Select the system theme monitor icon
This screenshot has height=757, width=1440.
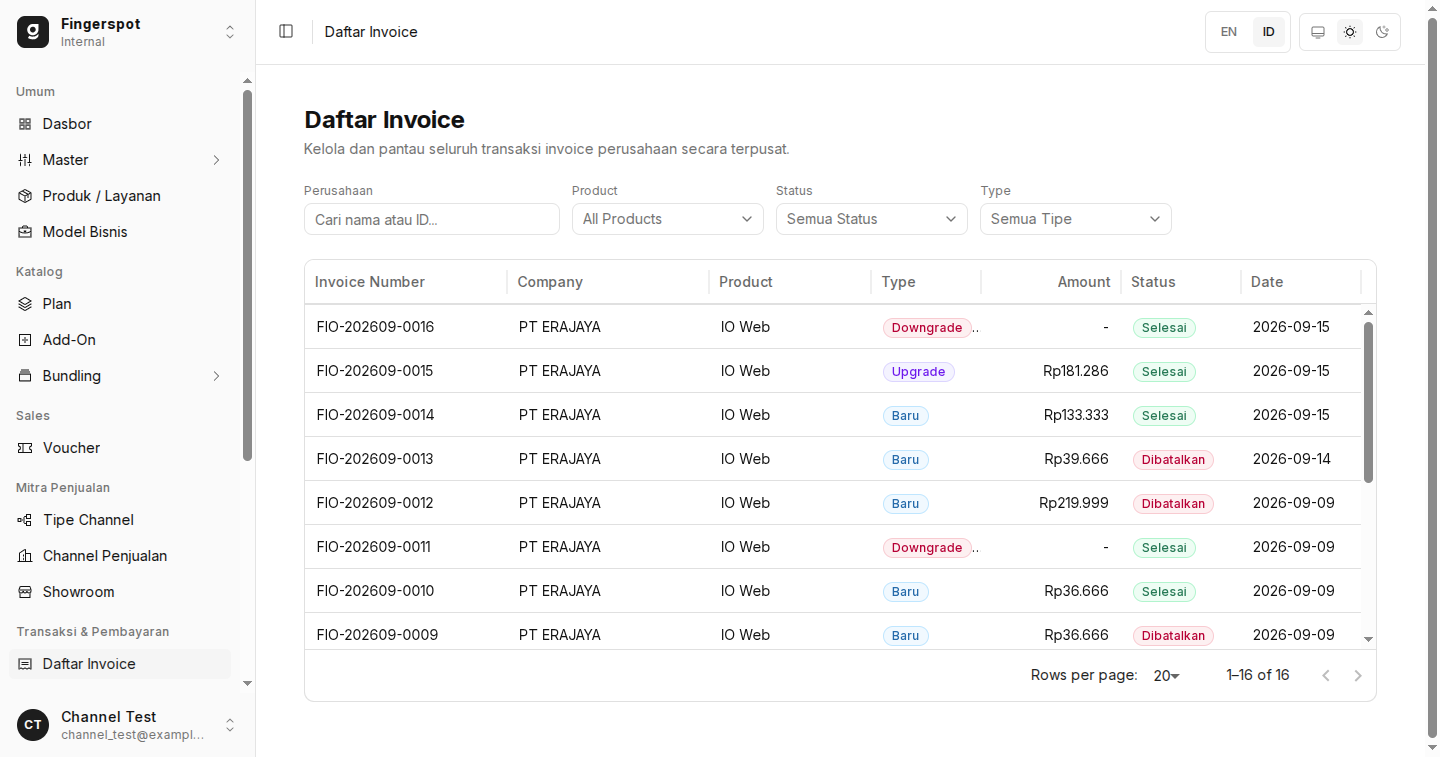coord(1318,32)
